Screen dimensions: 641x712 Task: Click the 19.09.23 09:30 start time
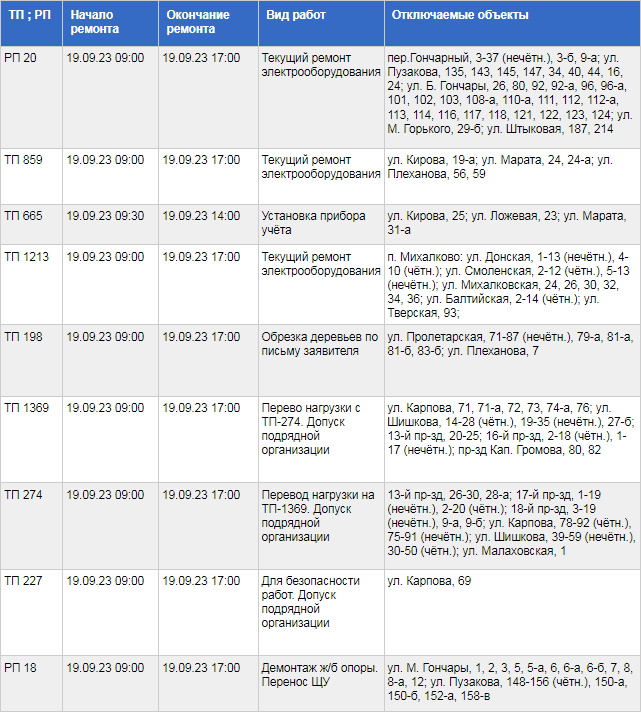[x=105, y=215]
